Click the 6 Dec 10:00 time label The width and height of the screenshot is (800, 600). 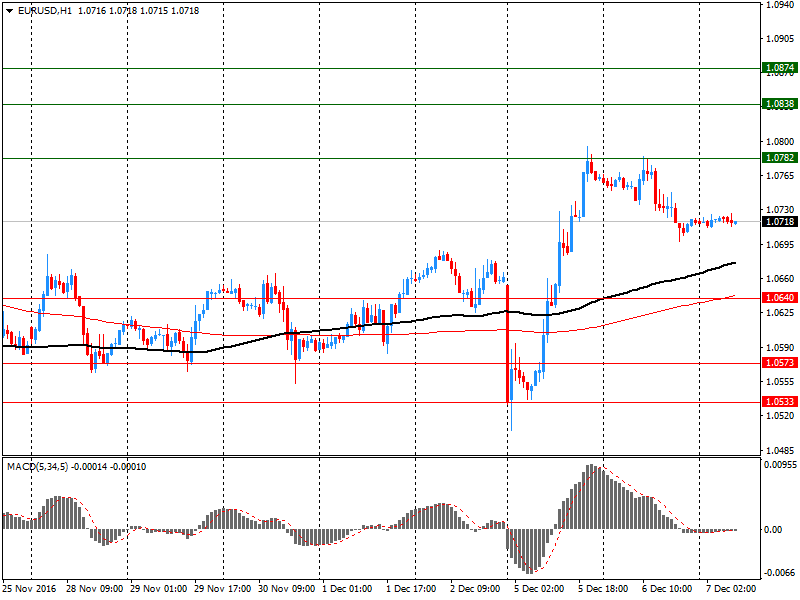[667, 589]
